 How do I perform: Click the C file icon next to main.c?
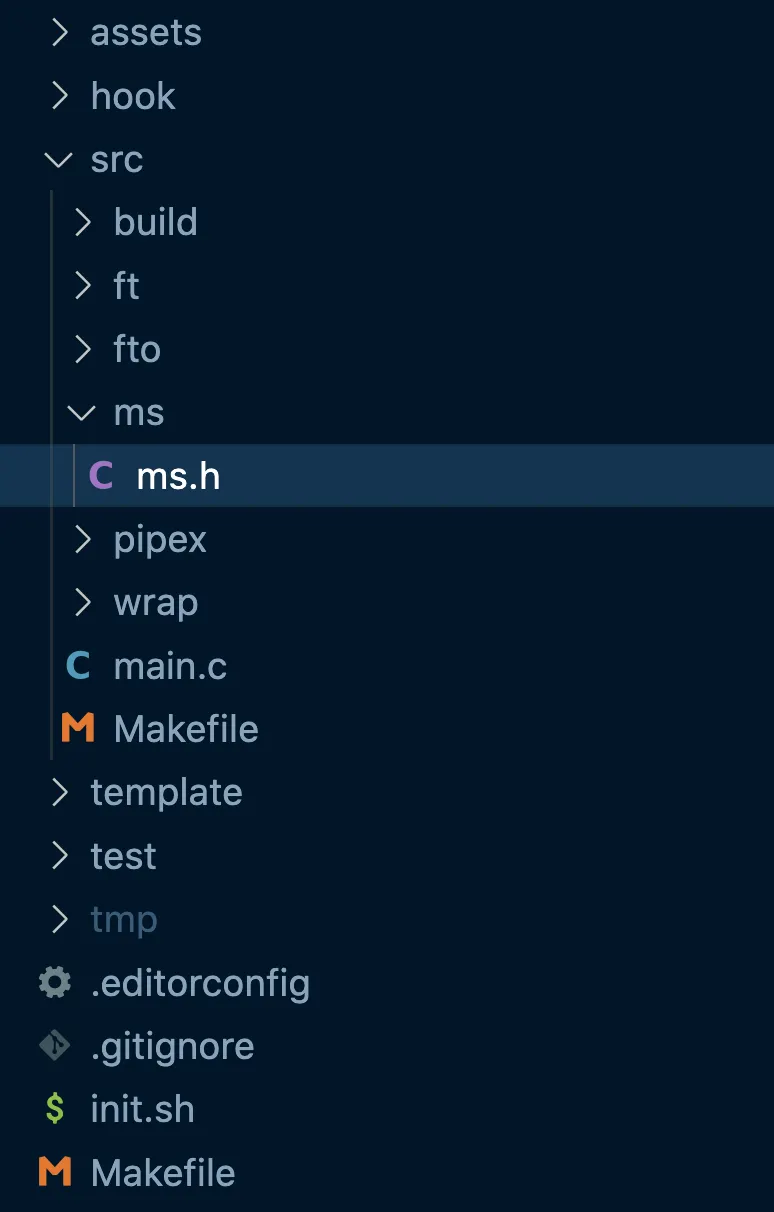pyautogui.click(x=78, y=665)
